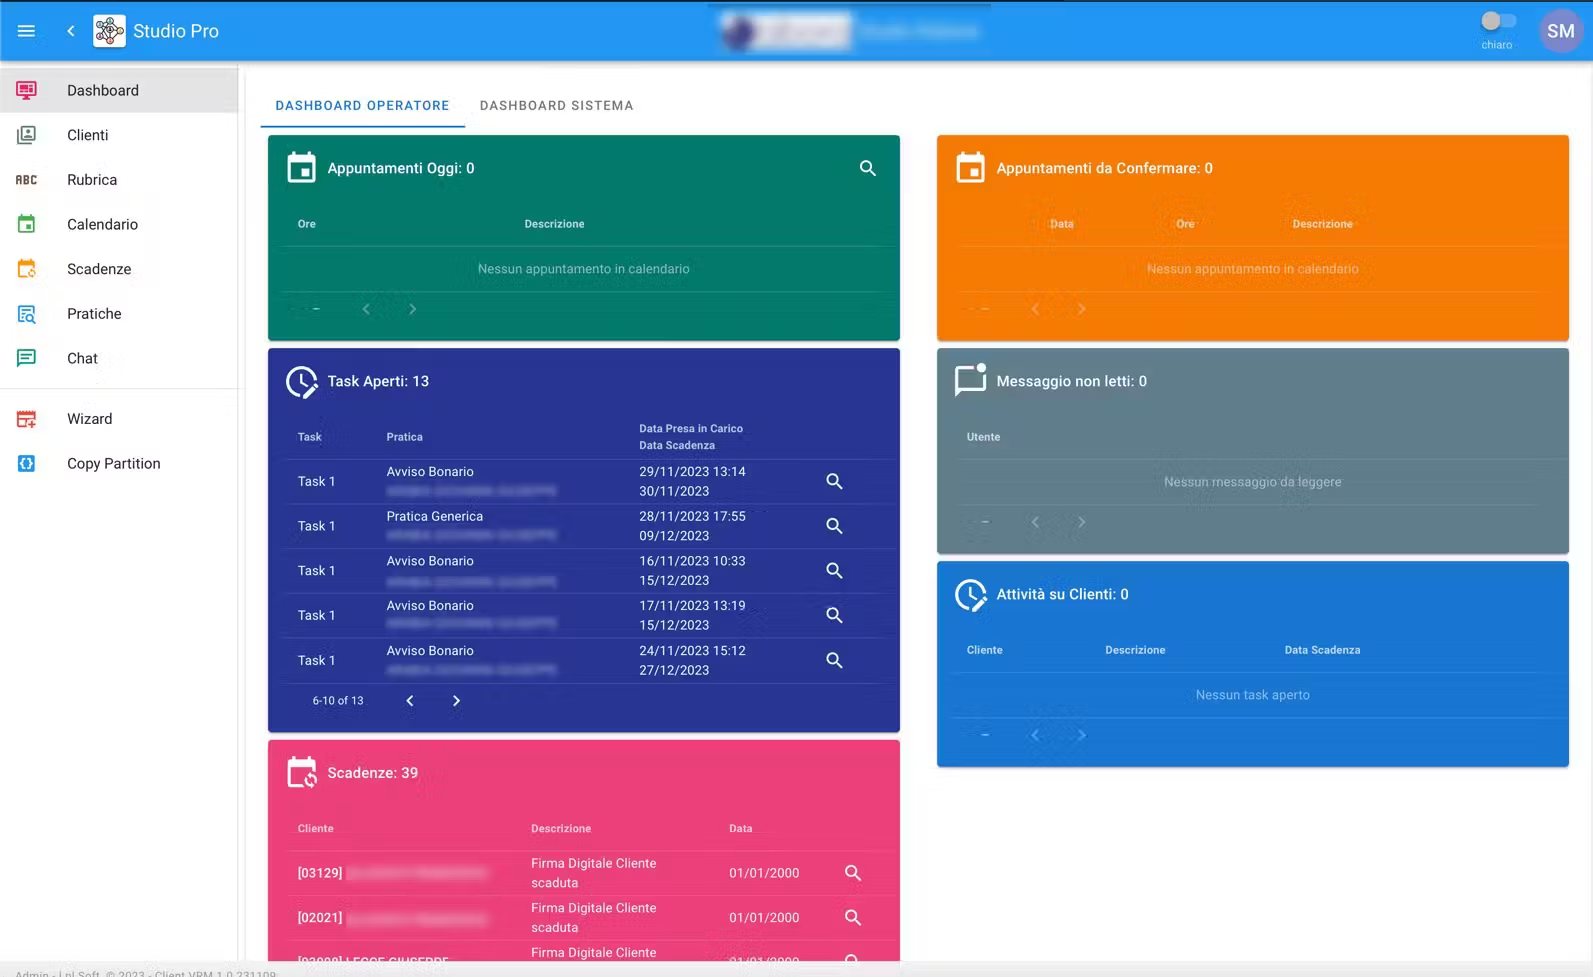Screen dimensions: 1593x977
Task: Click the Descrizione header in Scadenze card
Action: (x=561, y=829)
